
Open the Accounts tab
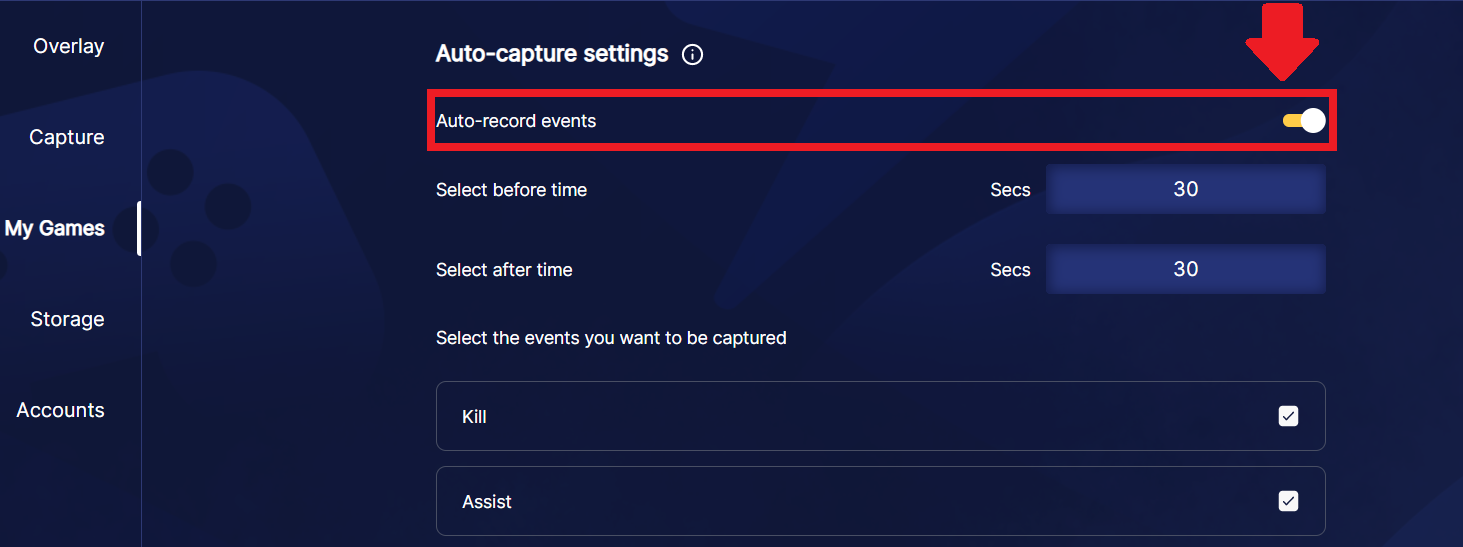tap(60, 410)
